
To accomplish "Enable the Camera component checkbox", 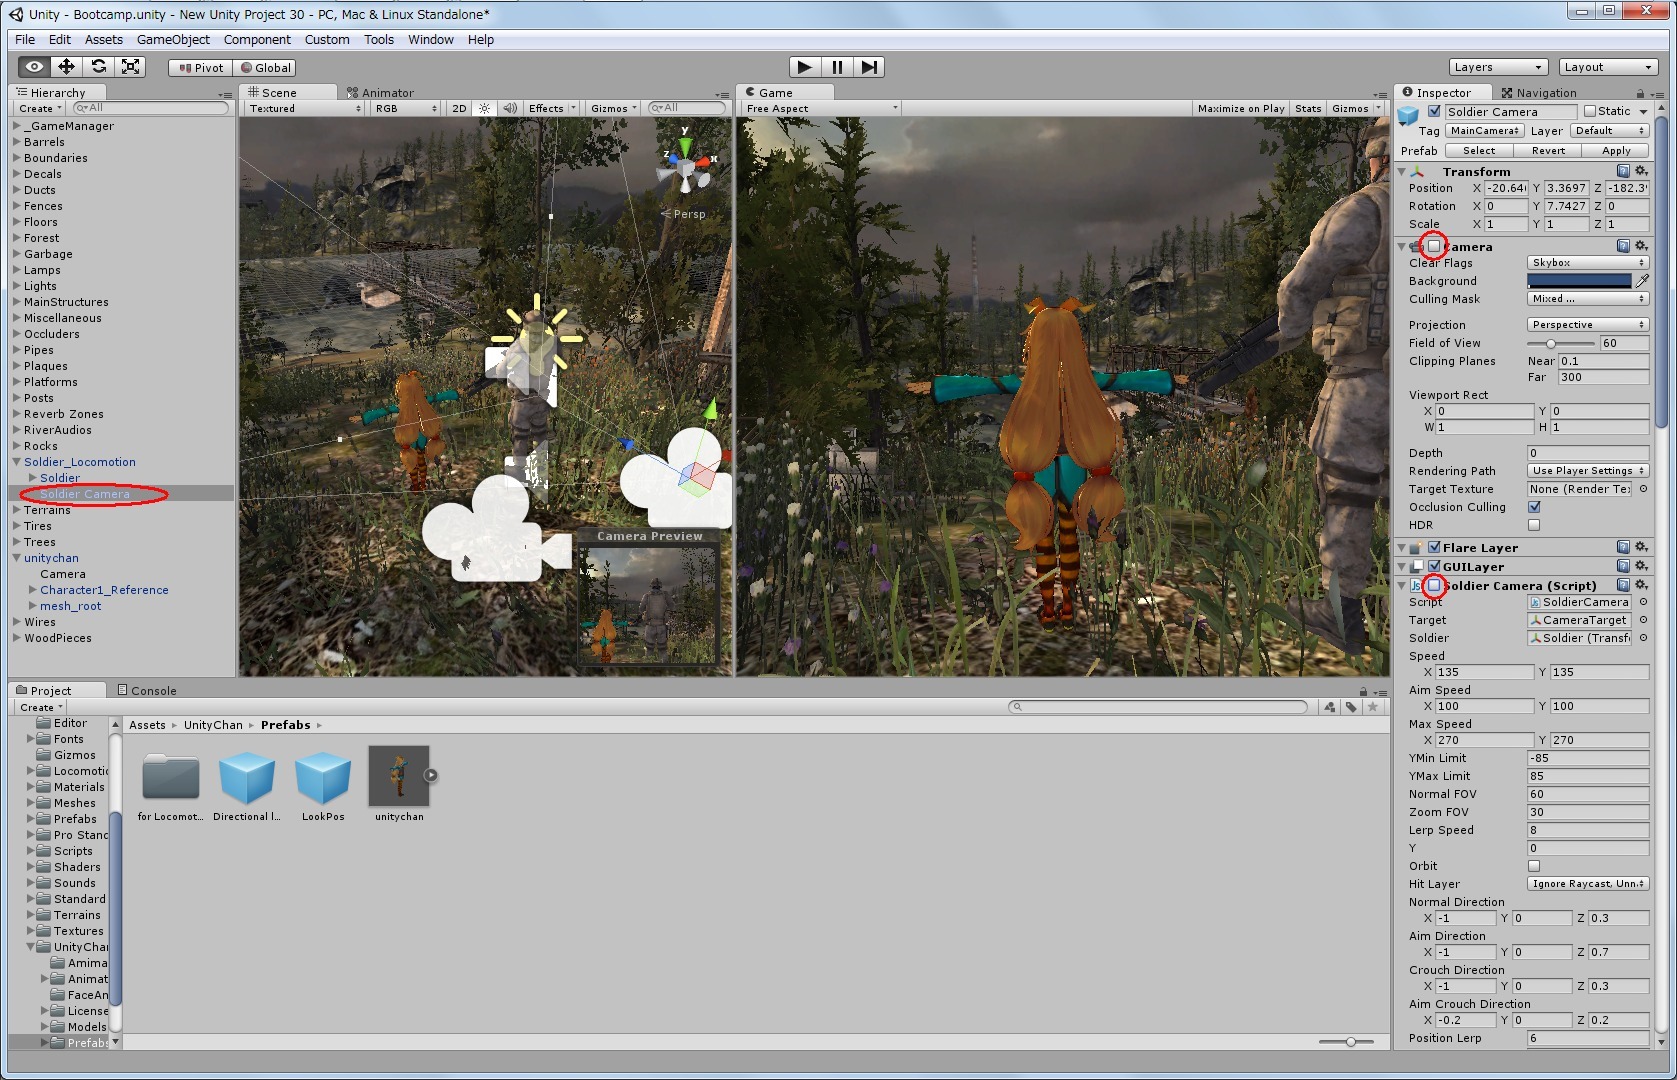I will point(1434,246).
